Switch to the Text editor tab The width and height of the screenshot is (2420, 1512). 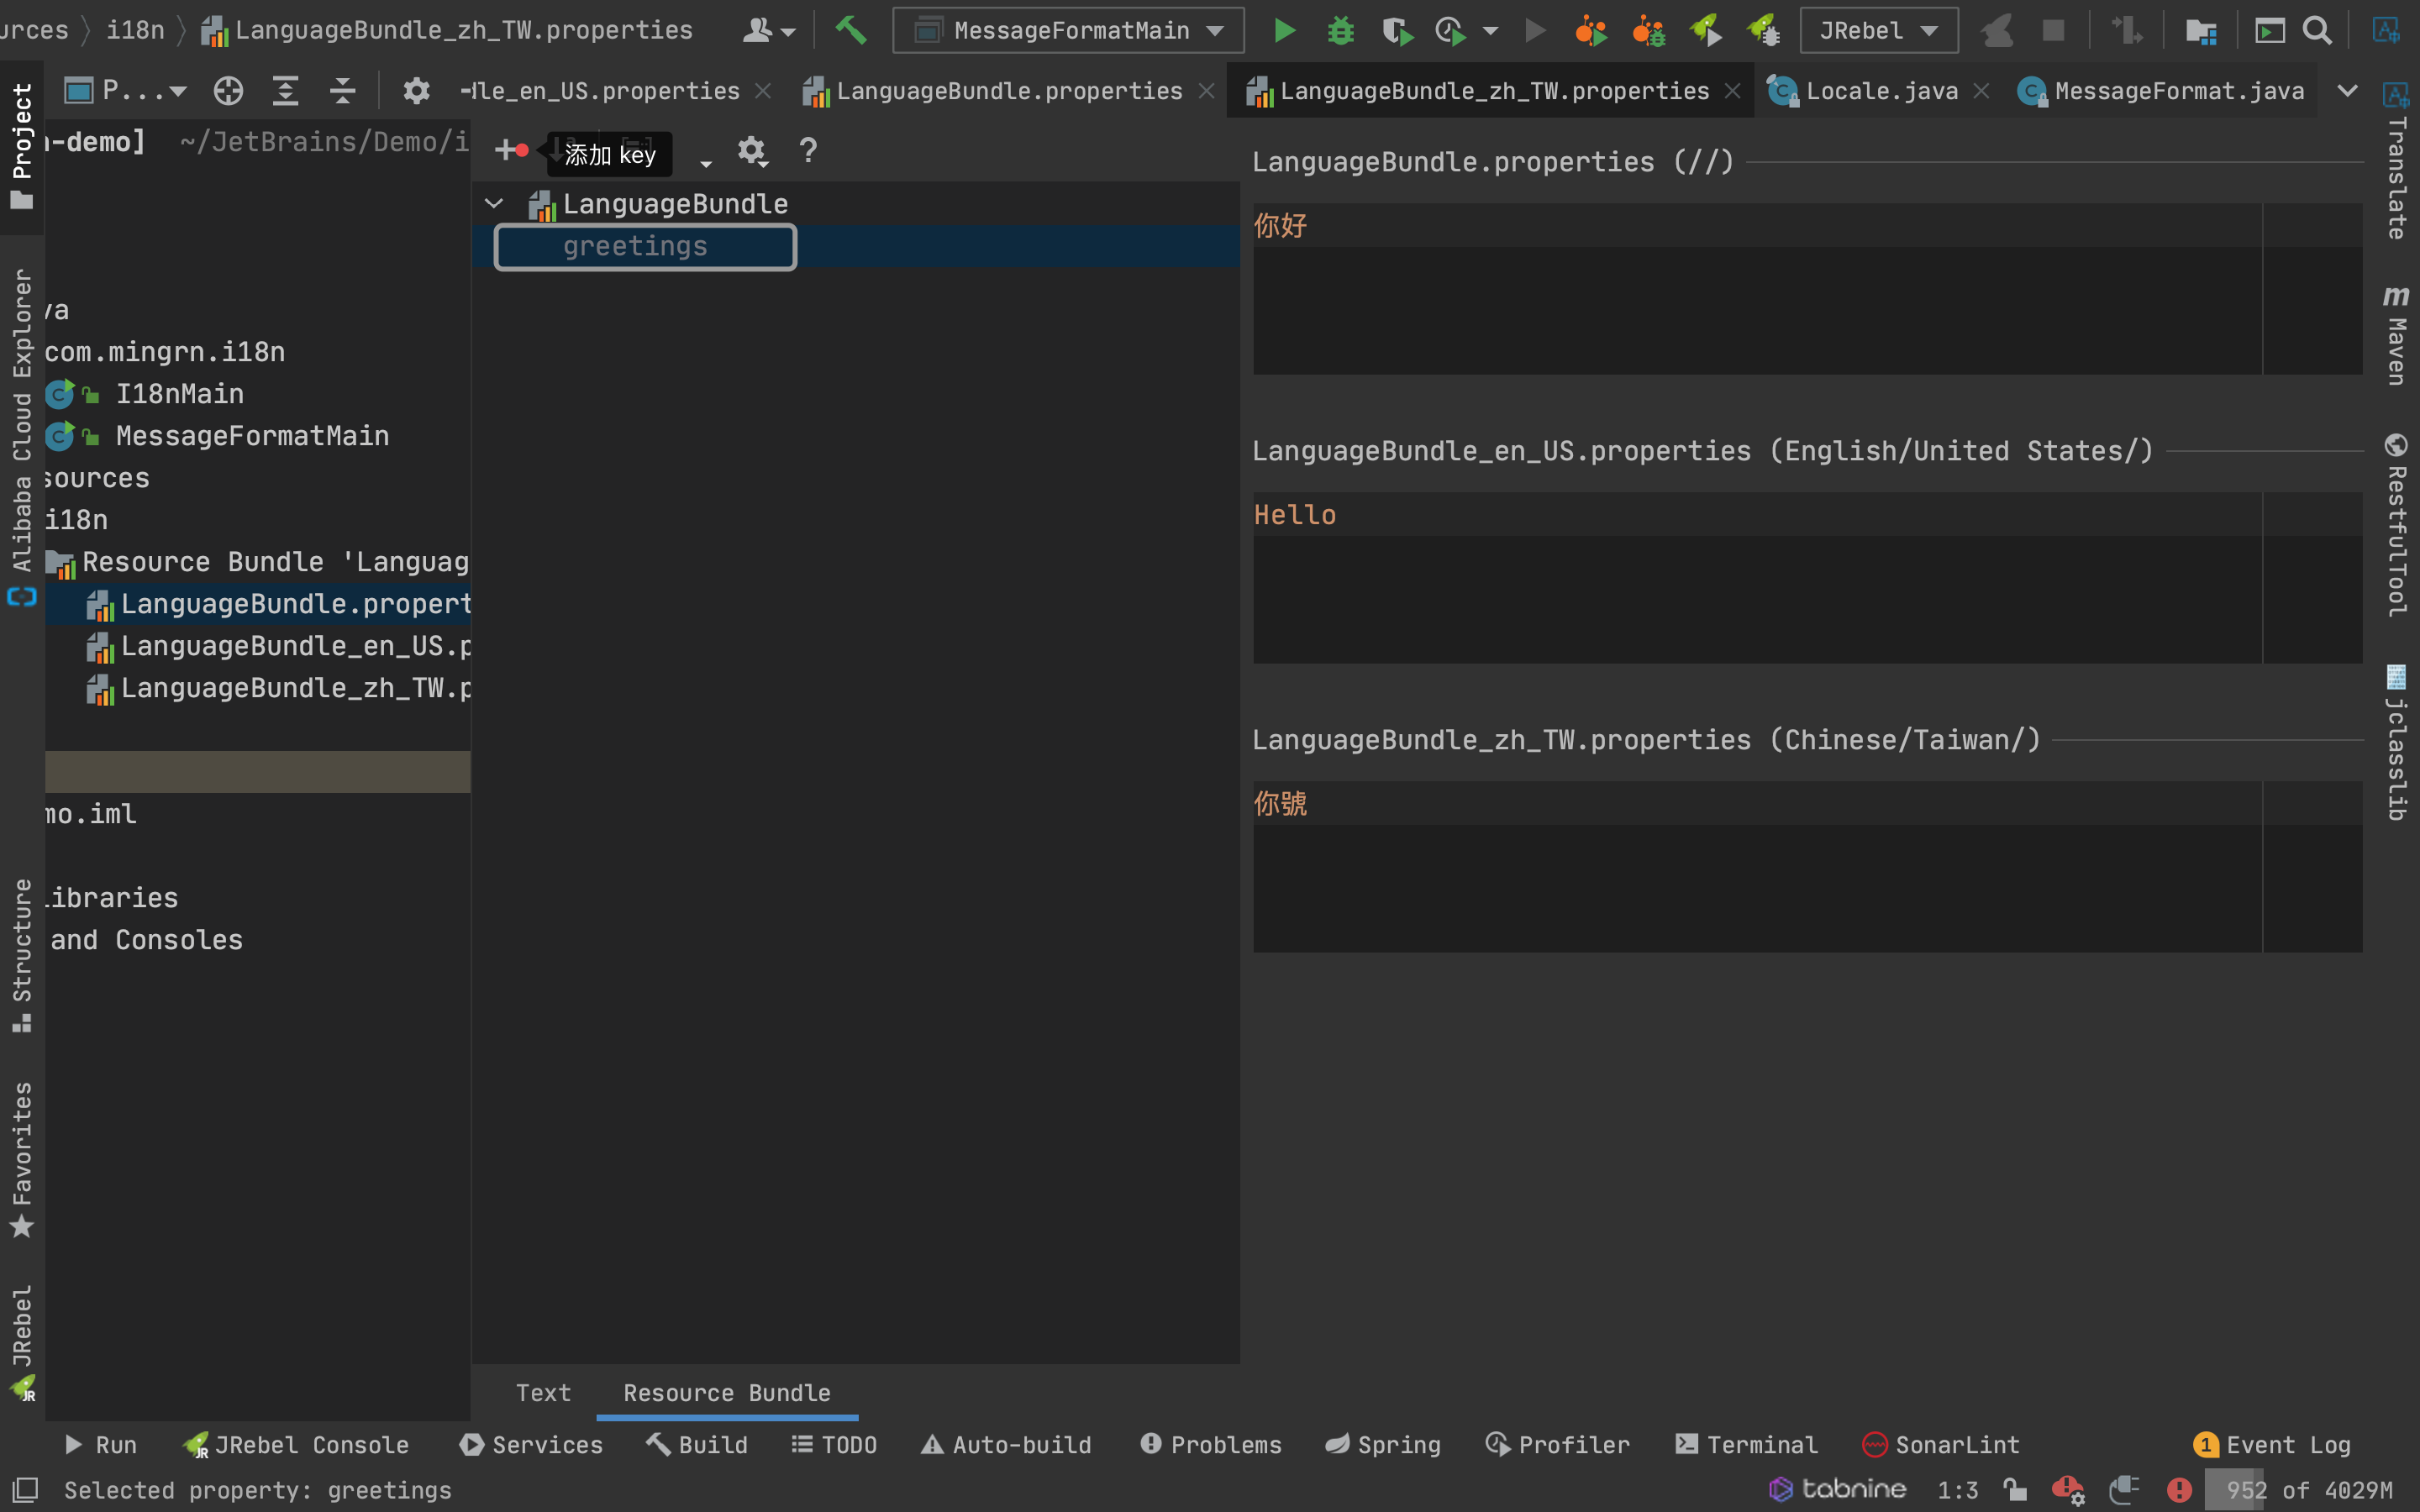tap(543, 1393)
